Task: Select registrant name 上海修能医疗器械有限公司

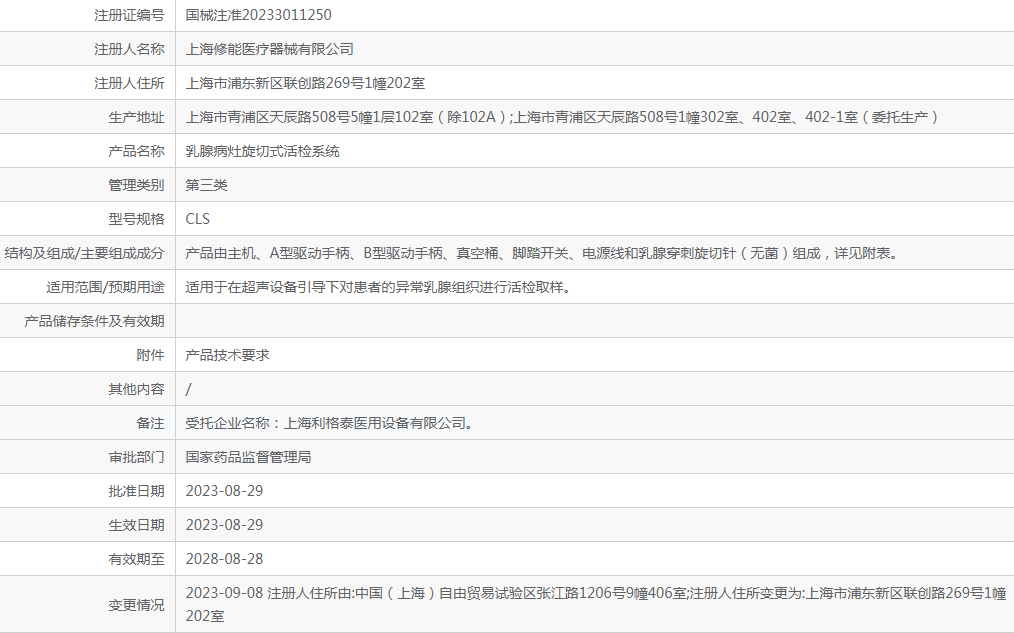Action: pos(270,49)
